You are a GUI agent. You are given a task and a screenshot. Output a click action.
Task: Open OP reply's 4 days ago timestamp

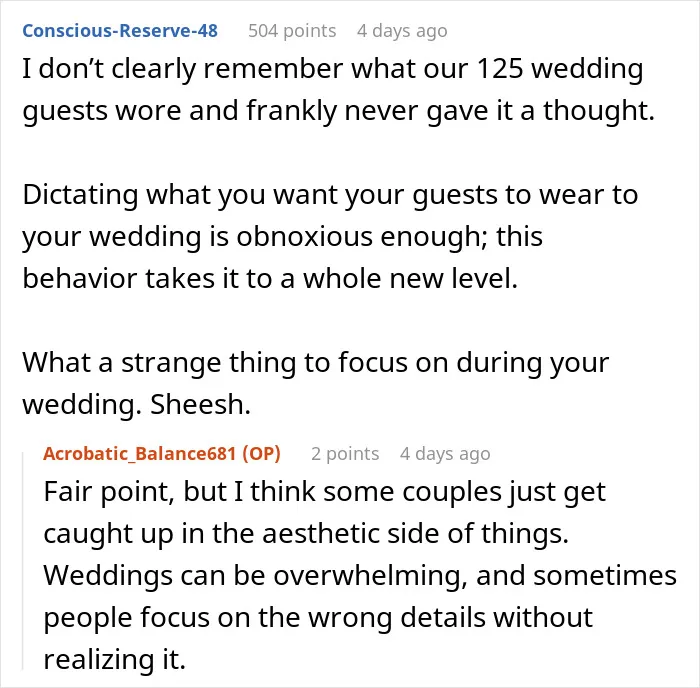(x=445, y=454)
